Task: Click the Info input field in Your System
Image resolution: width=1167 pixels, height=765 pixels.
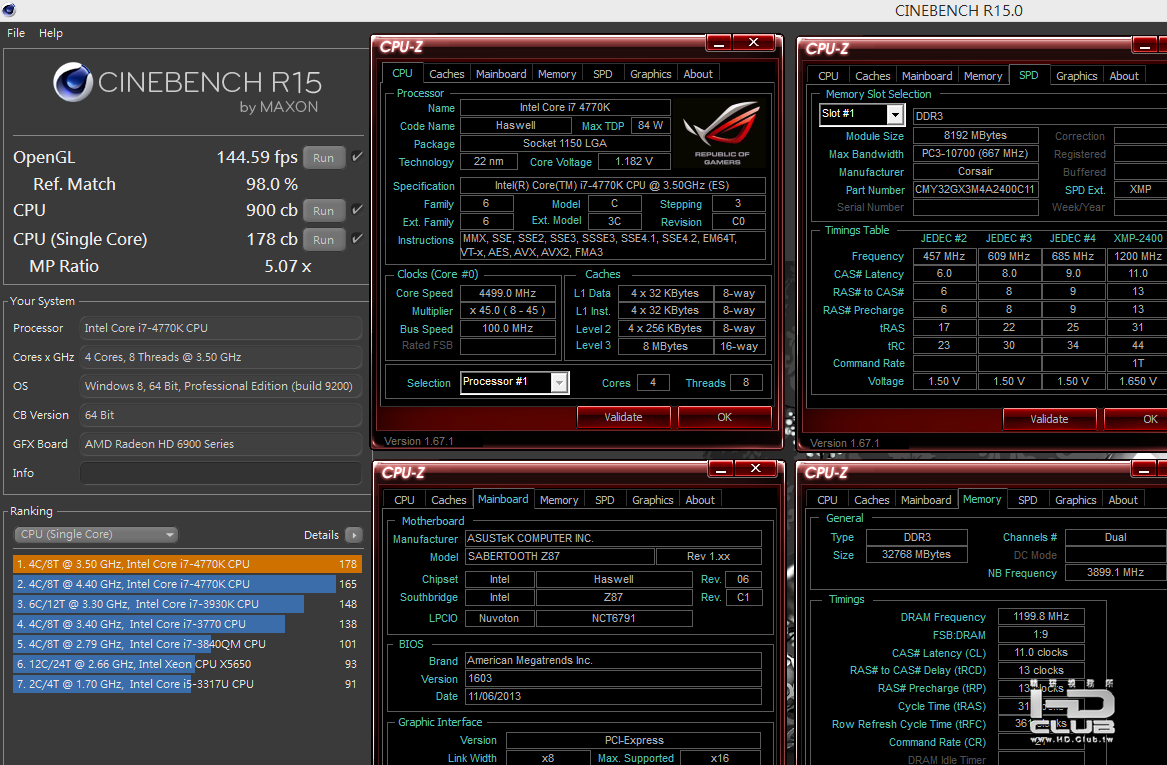Action: pos(221,473)
